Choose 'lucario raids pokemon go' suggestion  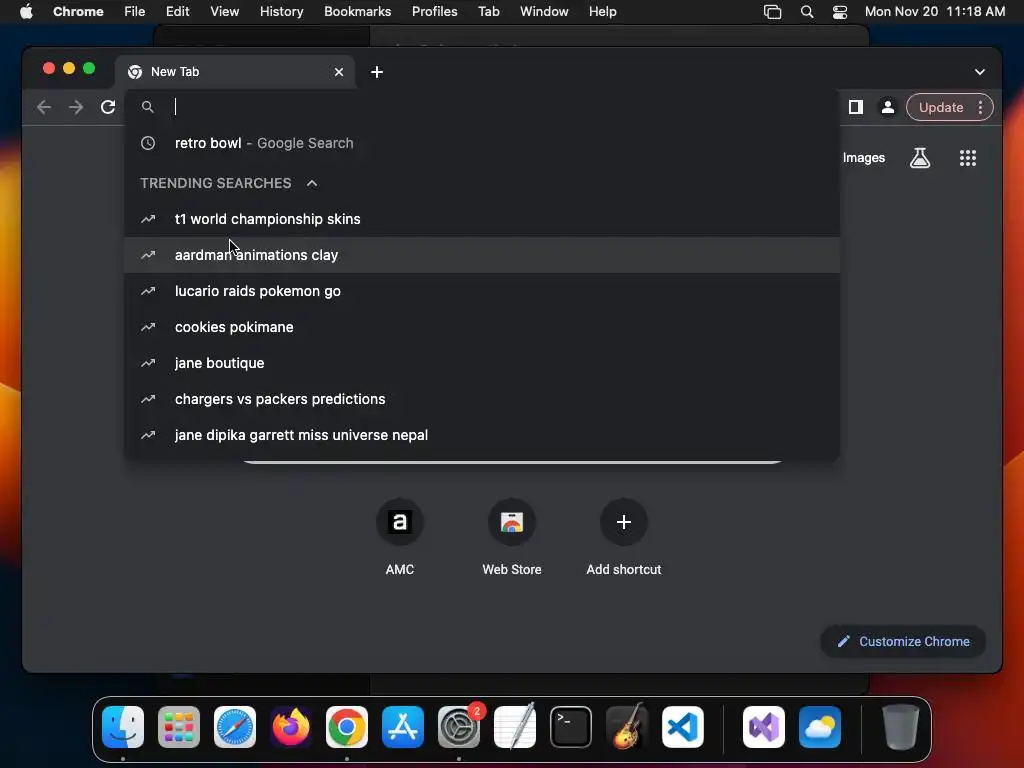click(x=482, y=291)
